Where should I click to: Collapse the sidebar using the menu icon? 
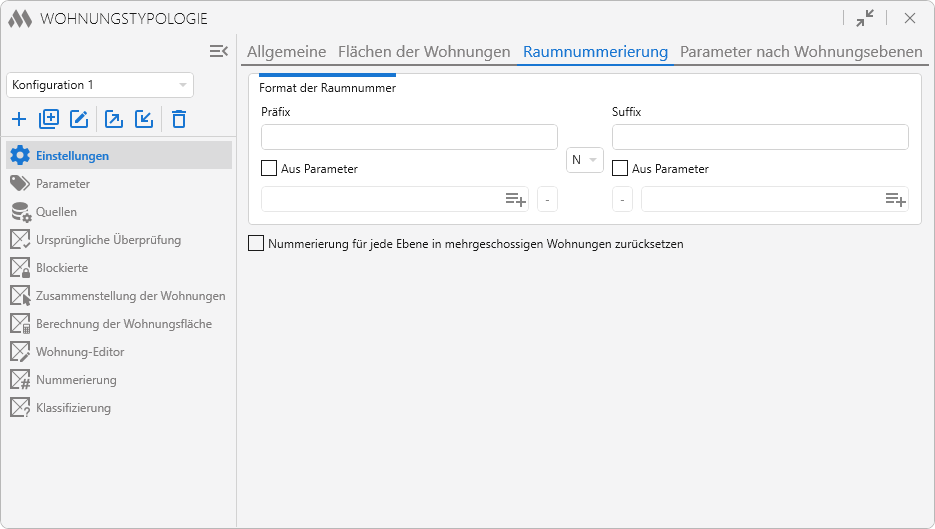tap(219, 51)
